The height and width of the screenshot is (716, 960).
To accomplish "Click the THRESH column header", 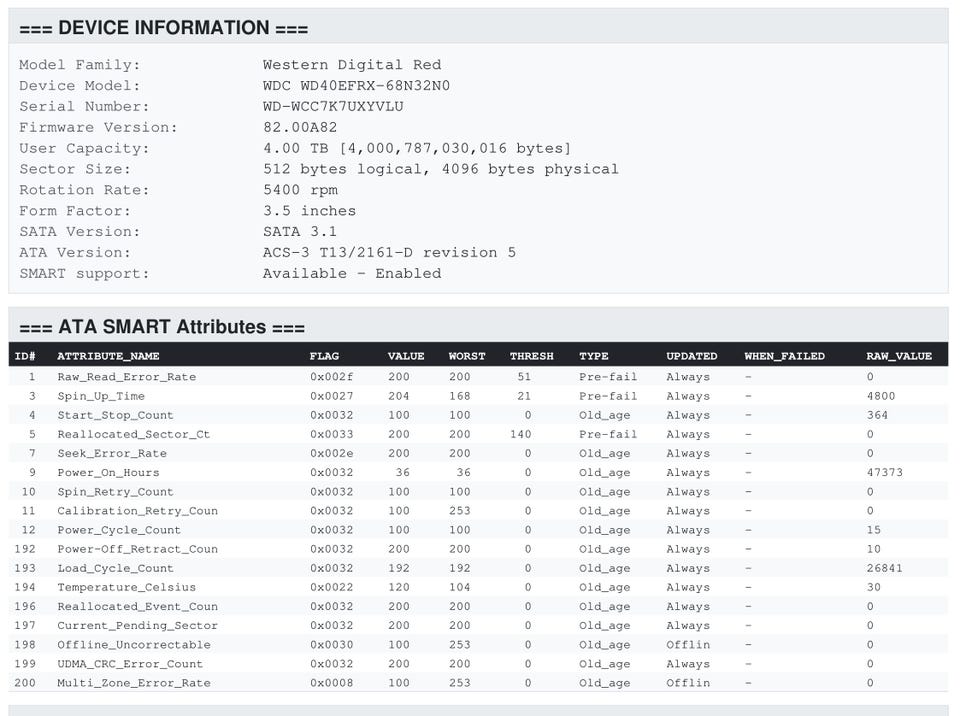I will (531, 356).
